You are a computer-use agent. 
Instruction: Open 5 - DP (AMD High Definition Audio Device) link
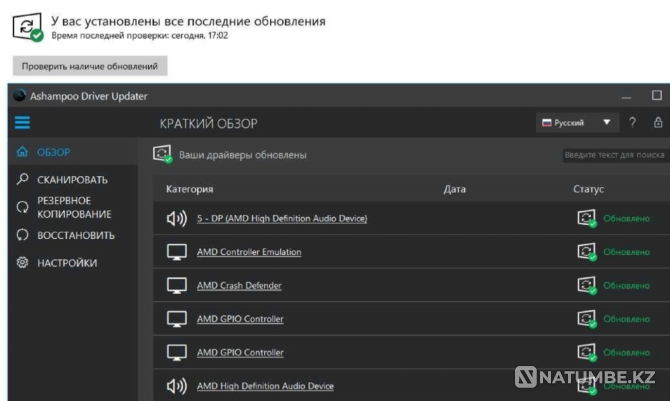tap(282, 218)
